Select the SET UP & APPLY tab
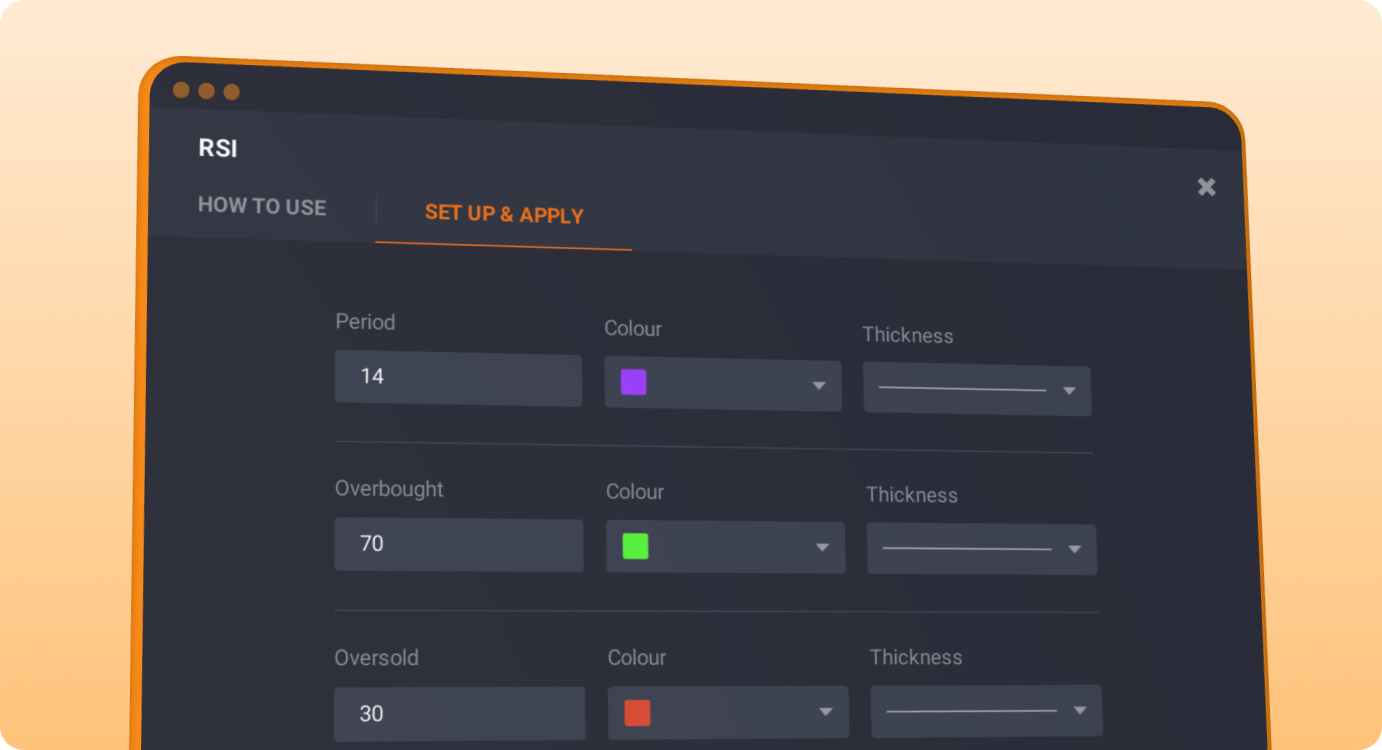This screenshot has width=1382, height=750. point(504,214)
